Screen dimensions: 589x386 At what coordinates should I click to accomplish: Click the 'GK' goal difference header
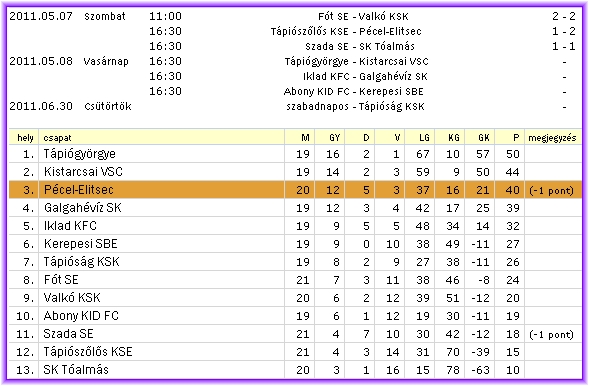483,138
